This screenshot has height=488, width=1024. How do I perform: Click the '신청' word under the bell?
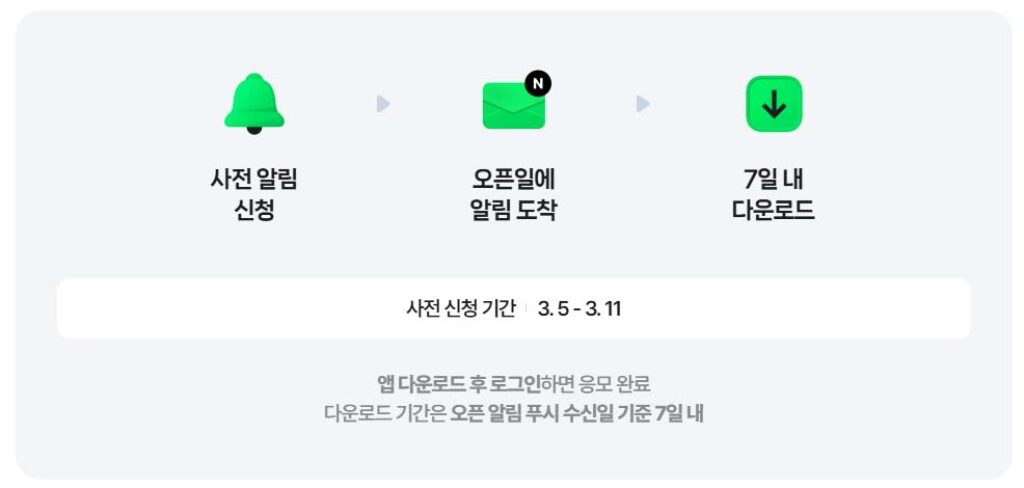pos(254,211)
